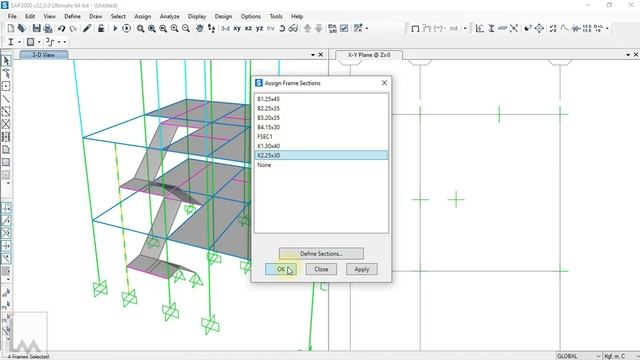Toggle snap to intersections X icon
The image size is (640, 360).
(x=6, y=233)
